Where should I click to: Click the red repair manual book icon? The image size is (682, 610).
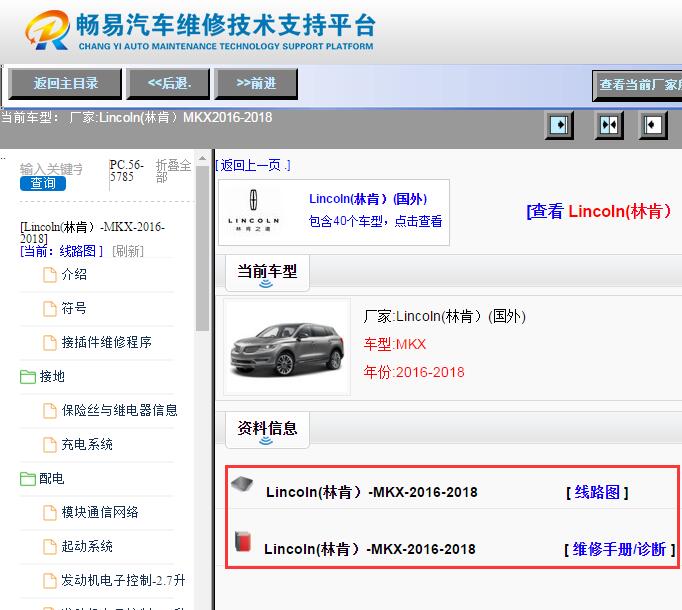[x=243, y=542]
